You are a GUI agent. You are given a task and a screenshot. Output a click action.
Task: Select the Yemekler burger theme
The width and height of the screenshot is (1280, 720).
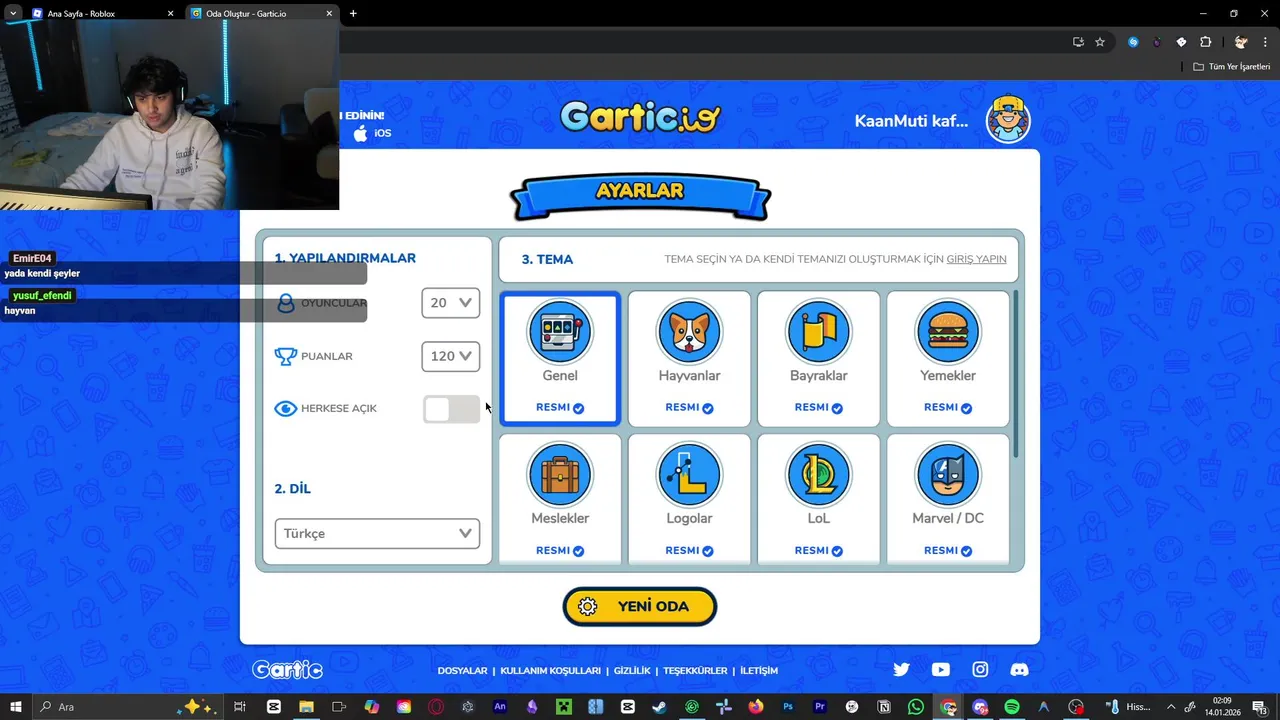pos(948,358)
